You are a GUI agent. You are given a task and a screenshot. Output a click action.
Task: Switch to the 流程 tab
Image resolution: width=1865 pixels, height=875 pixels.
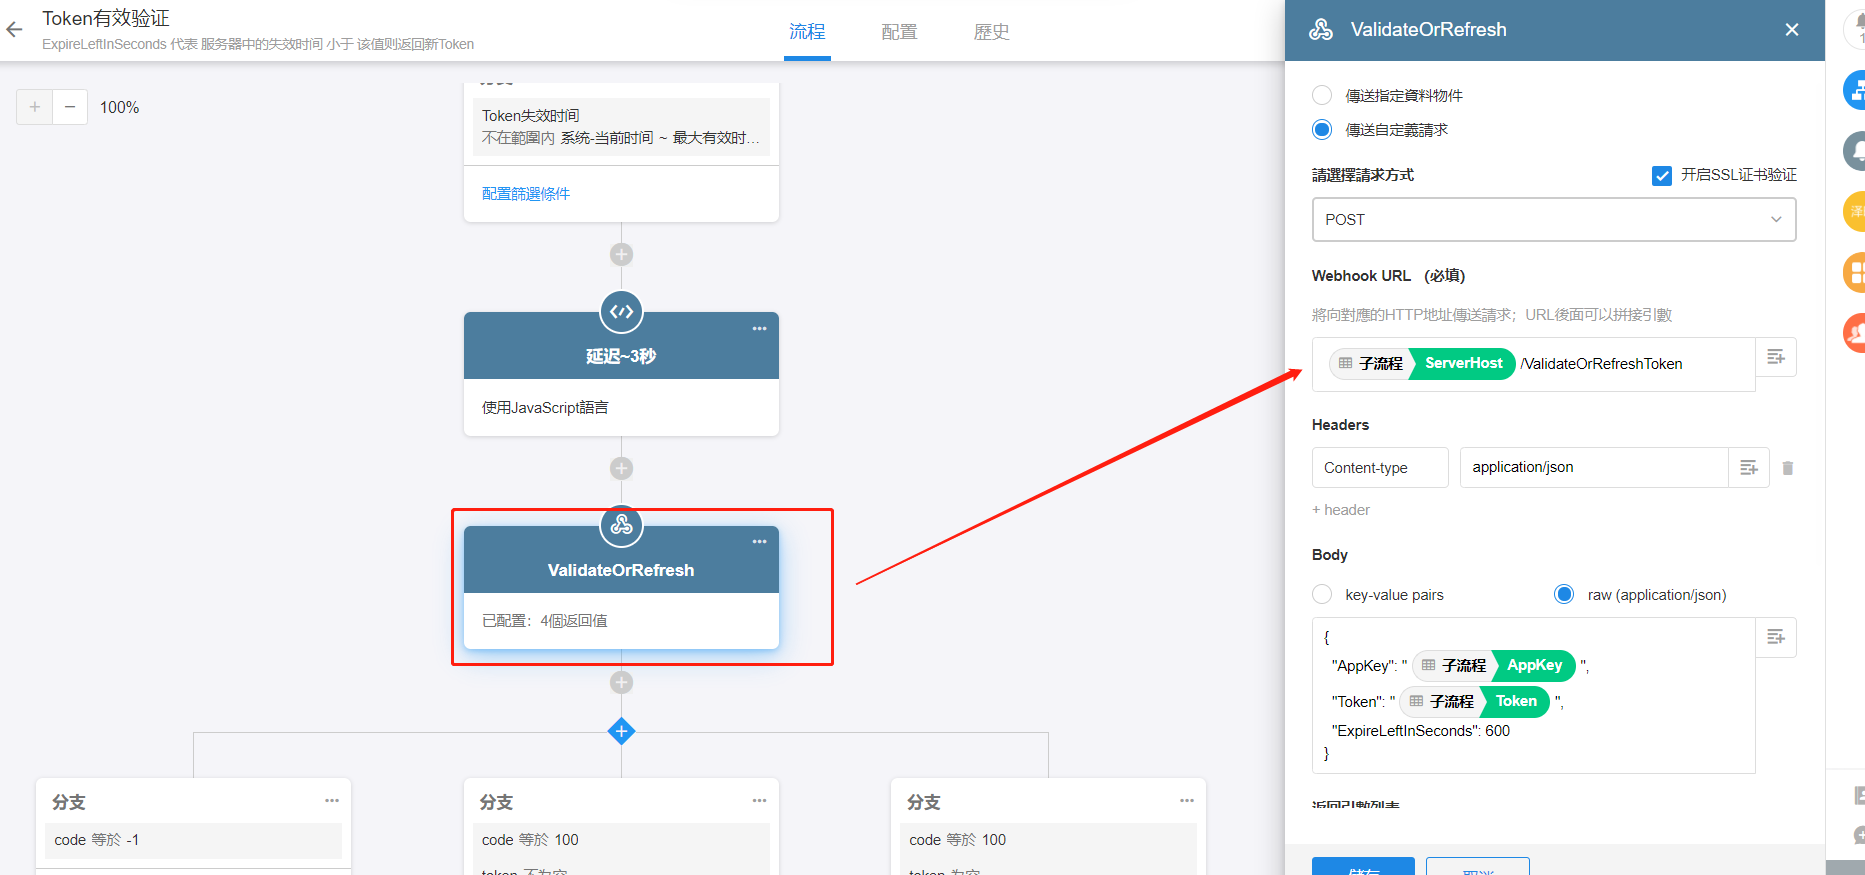807,32
